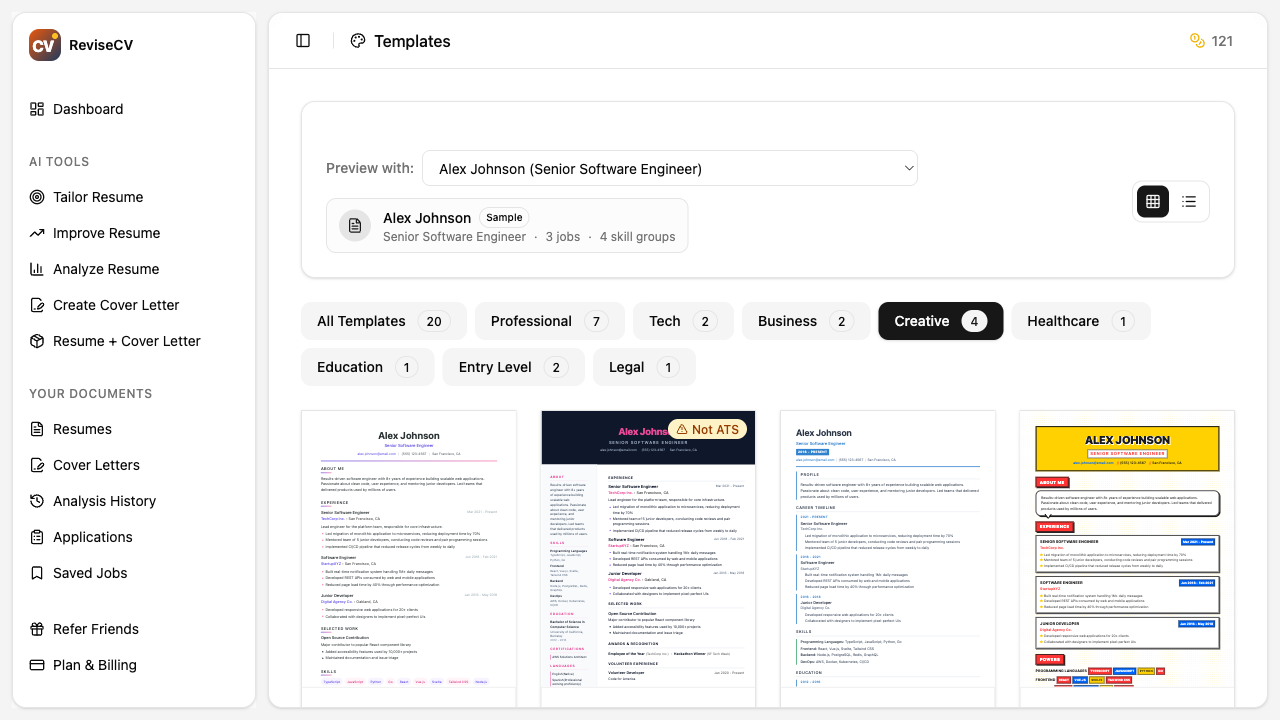This screenshot has width=1280, height=720.
Task: Click the Improve Resume trending arrow icon
Action: point(36,233)
